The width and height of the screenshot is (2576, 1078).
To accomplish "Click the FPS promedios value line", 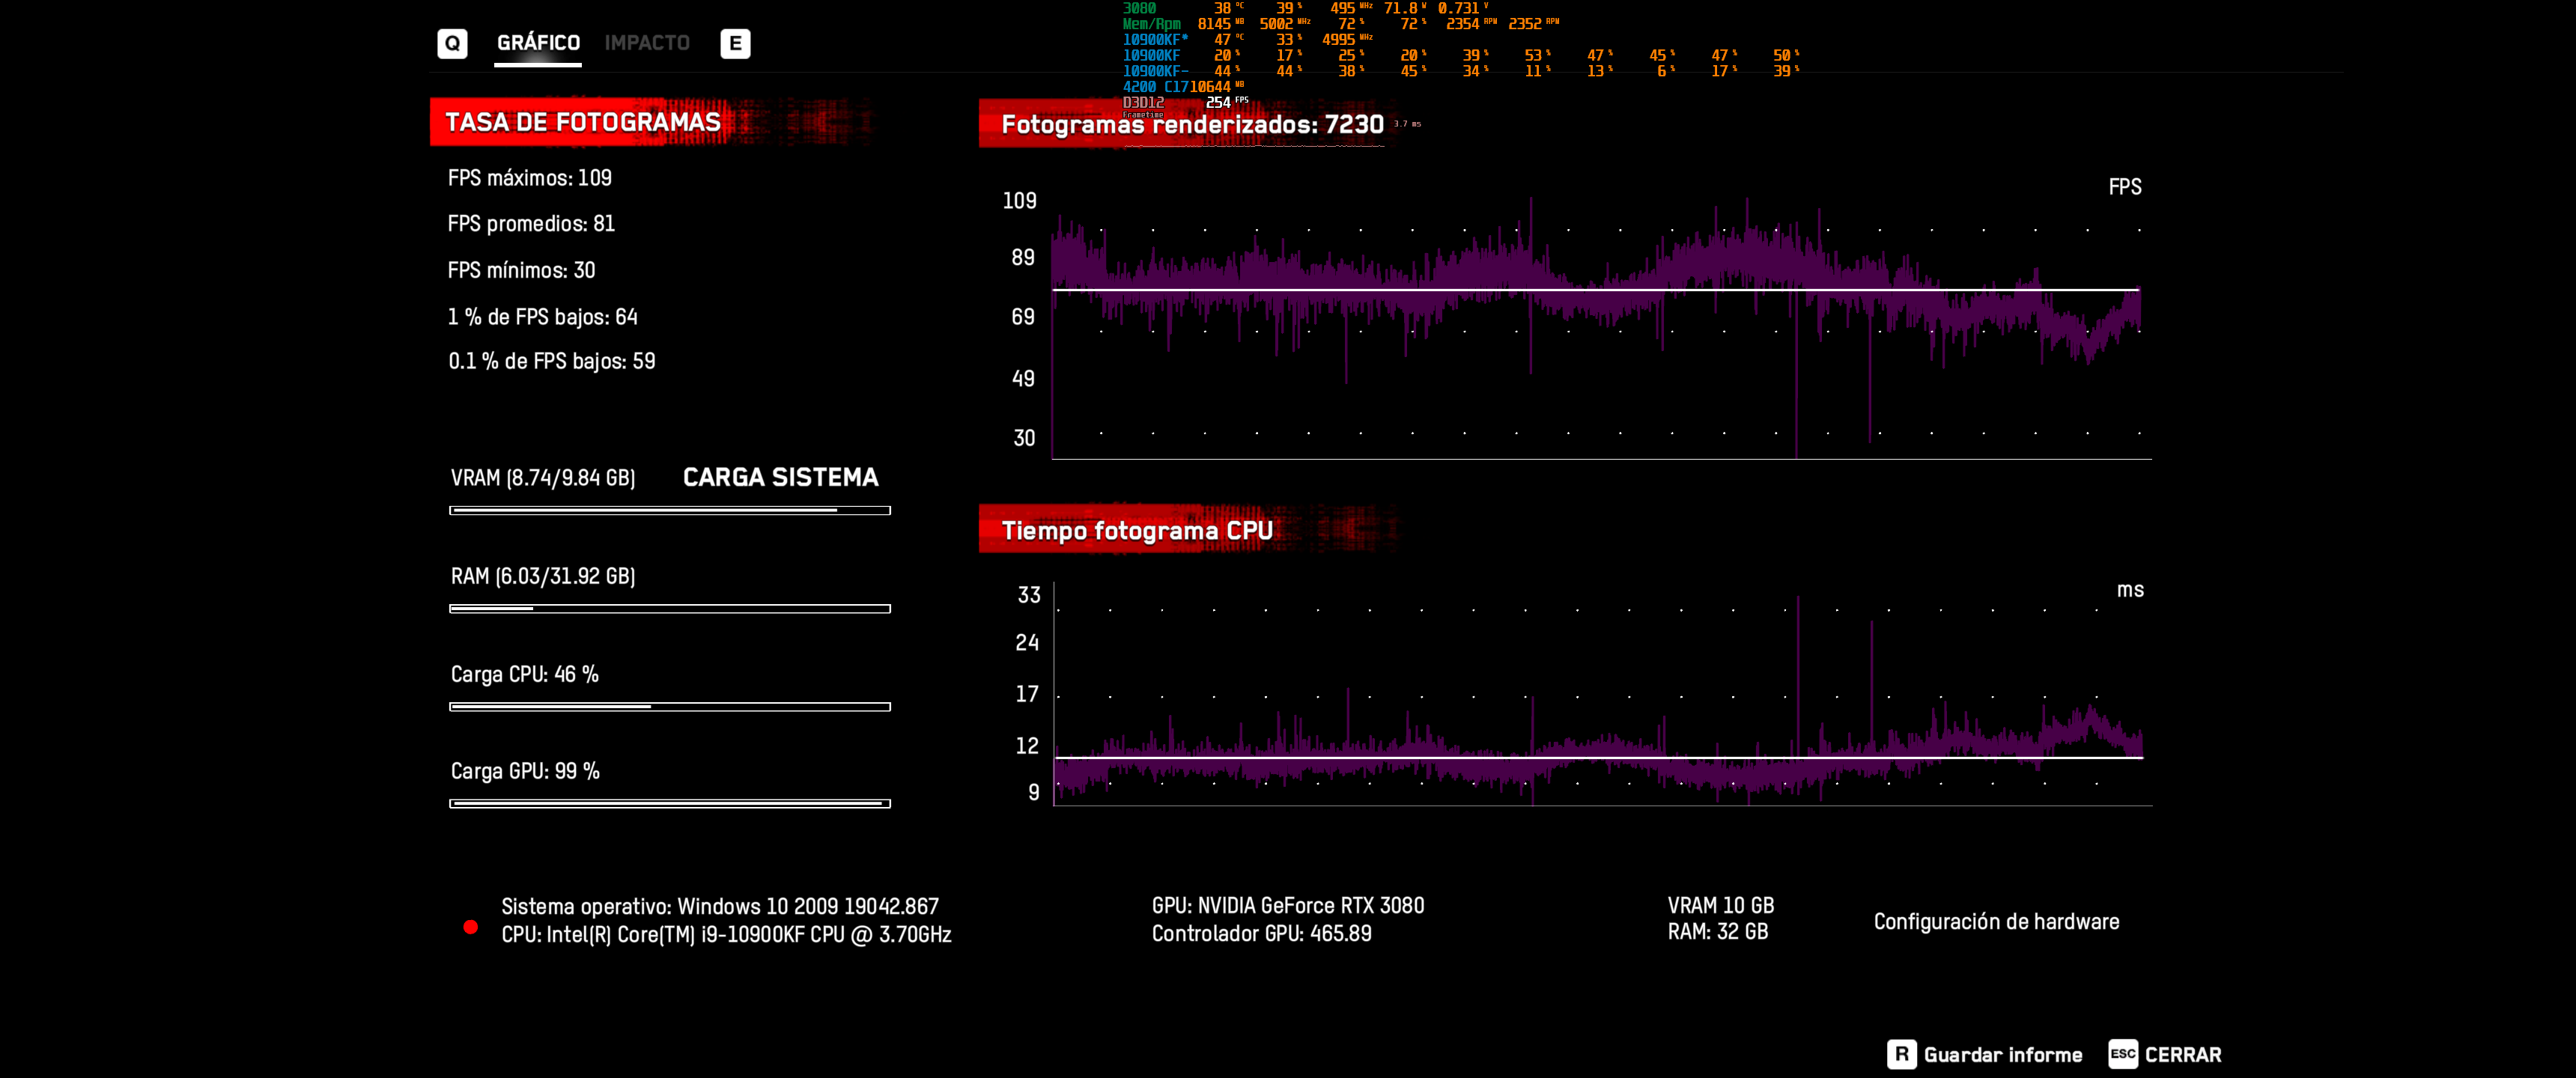I will tap(531, 224).
